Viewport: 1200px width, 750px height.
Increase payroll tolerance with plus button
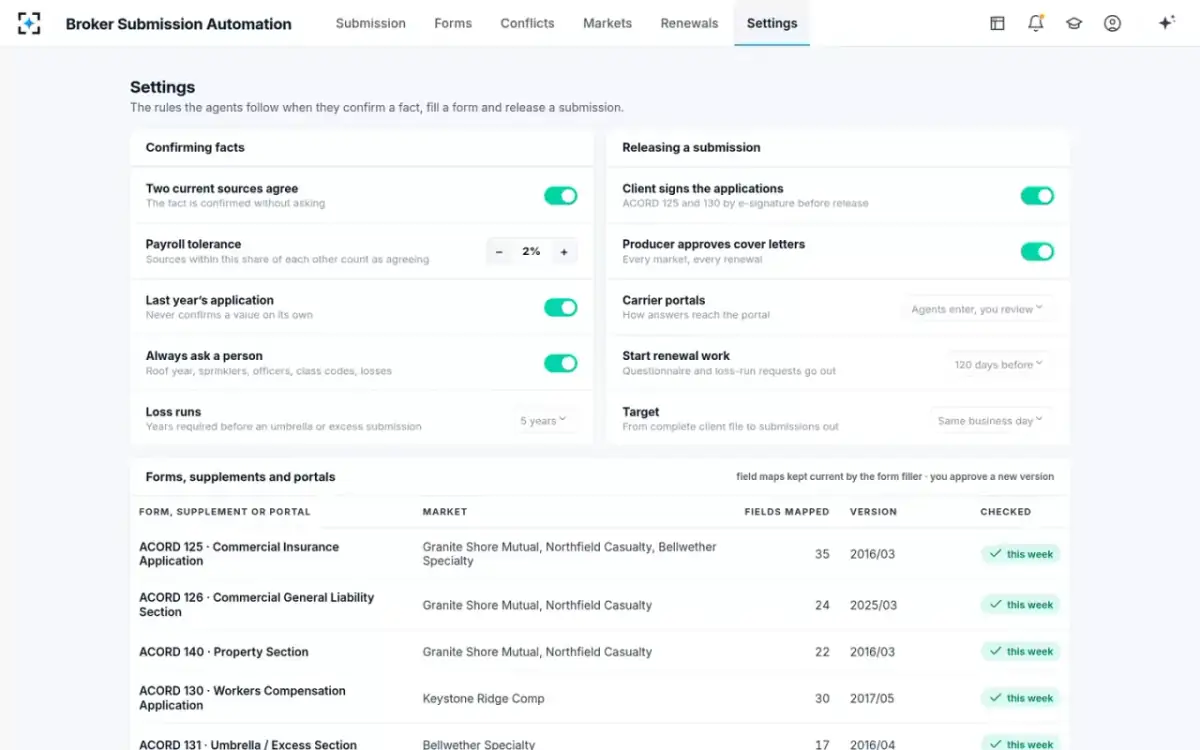[564, 252]
